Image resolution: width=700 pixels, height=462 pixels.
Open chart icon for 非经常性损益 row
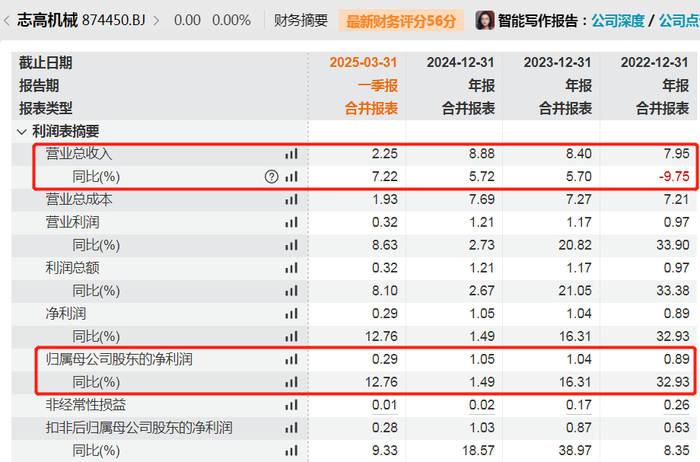[292, 405]
